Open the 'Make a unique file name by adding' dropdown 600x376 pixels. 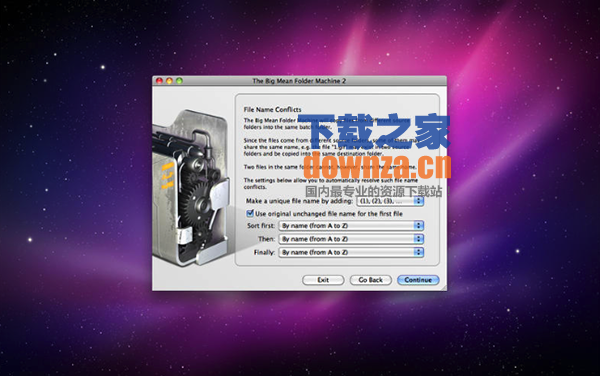point(390,201)
